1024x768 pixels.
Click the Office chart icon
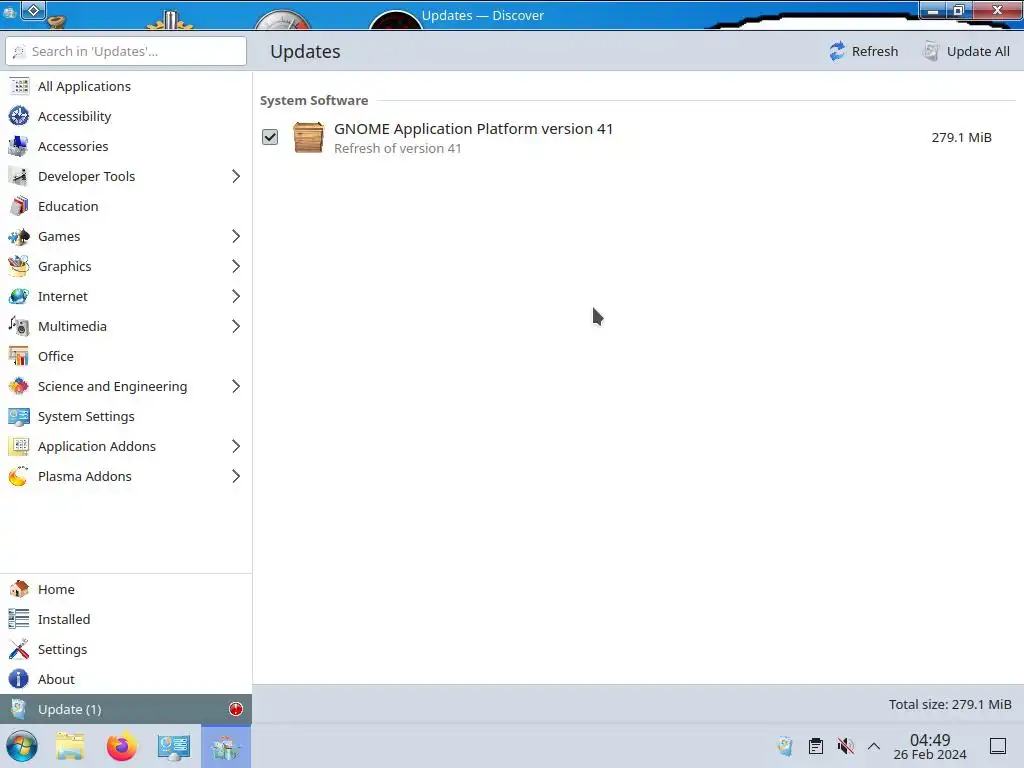click(x=19, y=357)
